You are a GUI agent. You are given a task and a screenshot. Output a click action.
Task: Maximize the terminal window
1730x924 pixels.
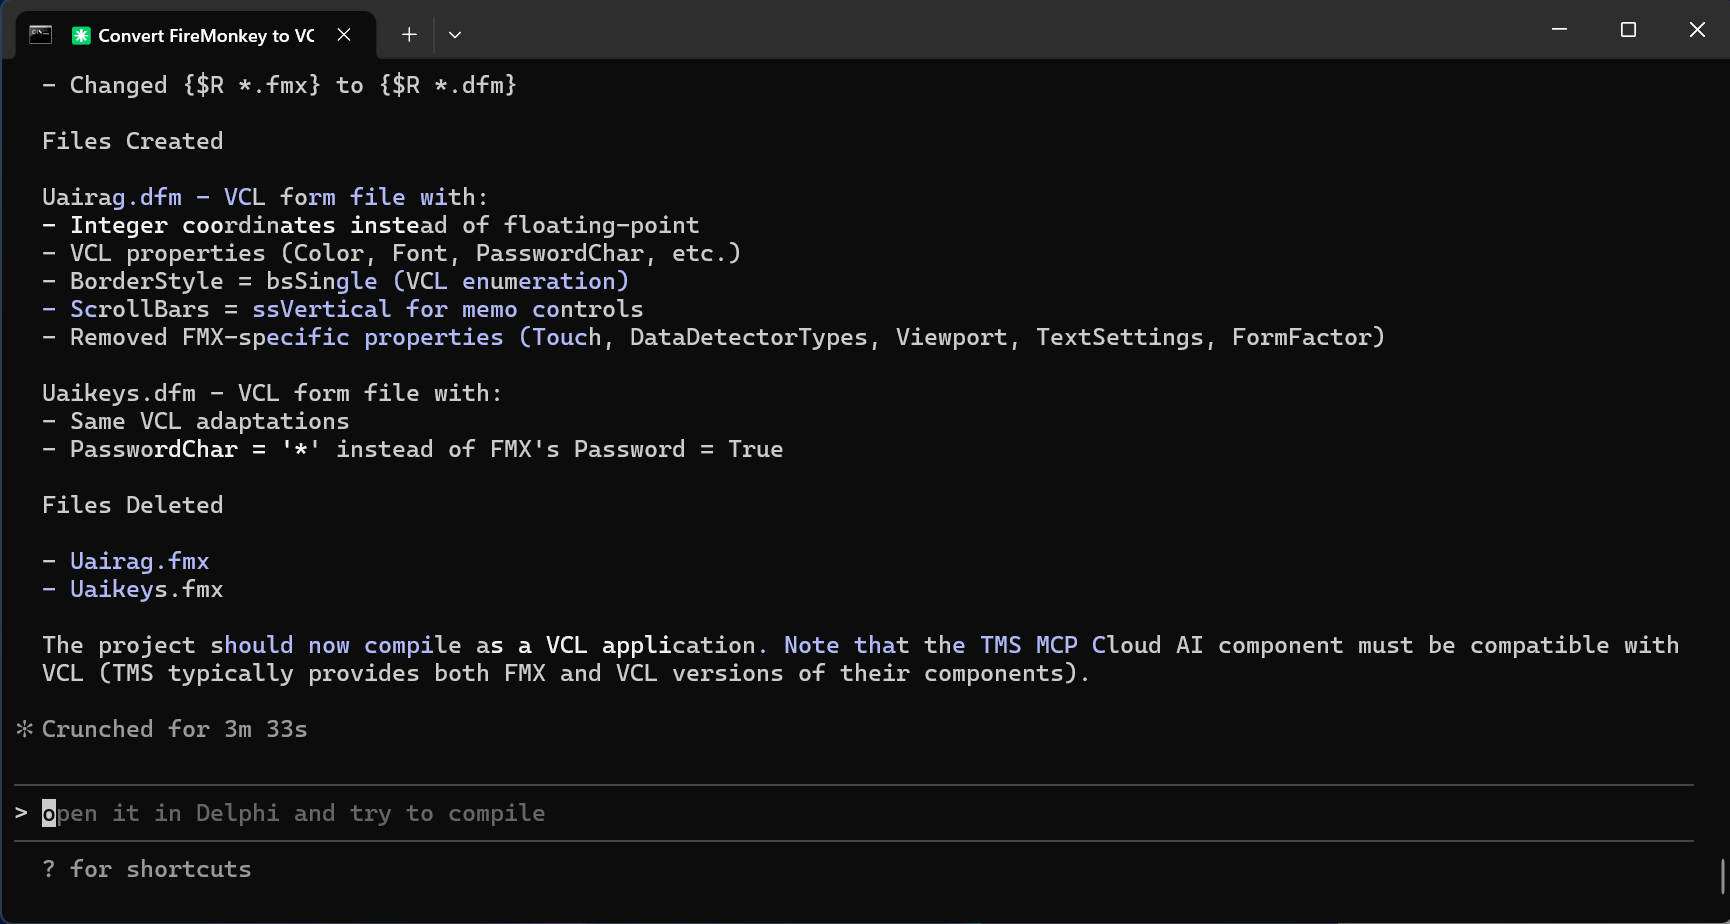(x=1628, y=29)
